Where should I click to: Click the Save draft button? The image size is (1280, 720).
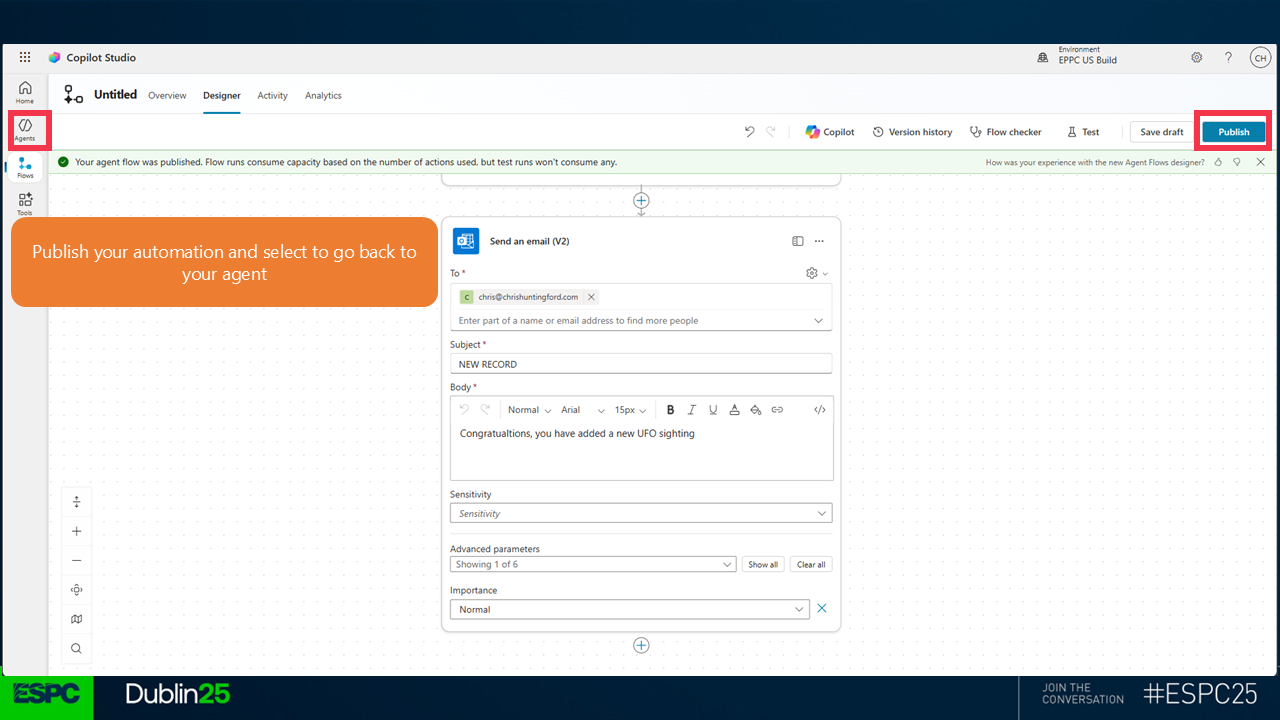click(1161, 132)
